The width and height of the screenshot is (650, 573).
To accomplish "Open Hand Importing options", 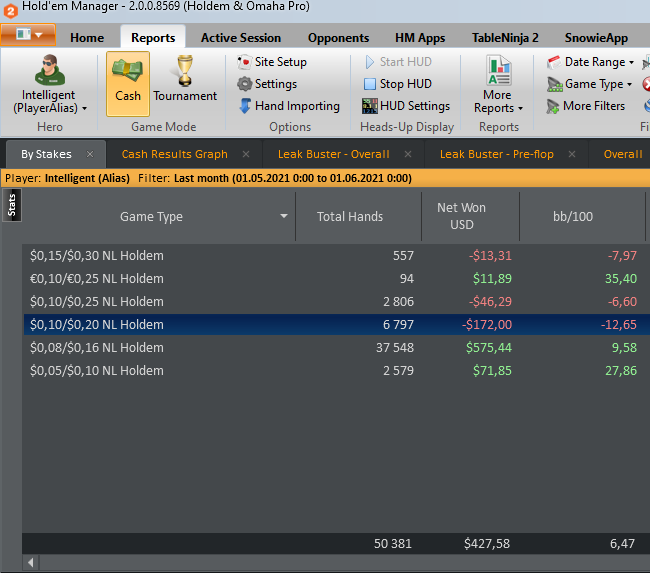I will (289, 106).
